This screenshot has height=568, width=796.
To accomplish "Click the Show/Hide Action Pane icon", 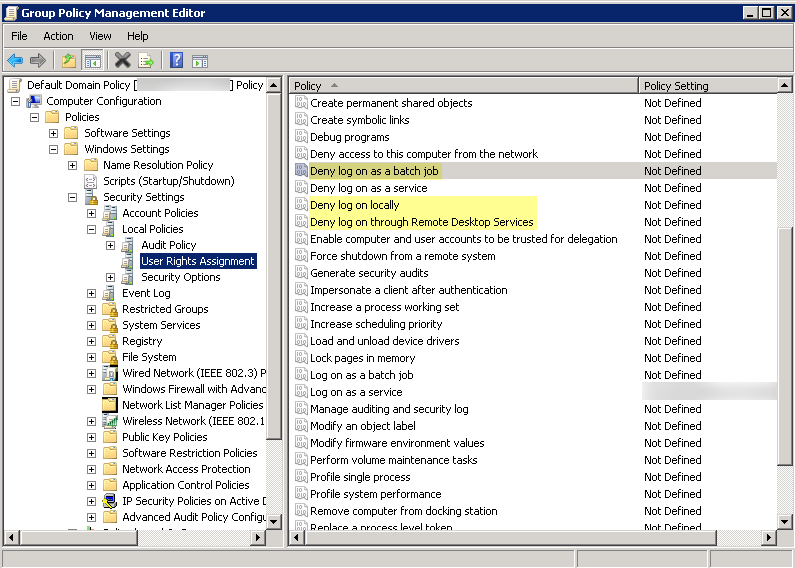I will click(200, 61).
